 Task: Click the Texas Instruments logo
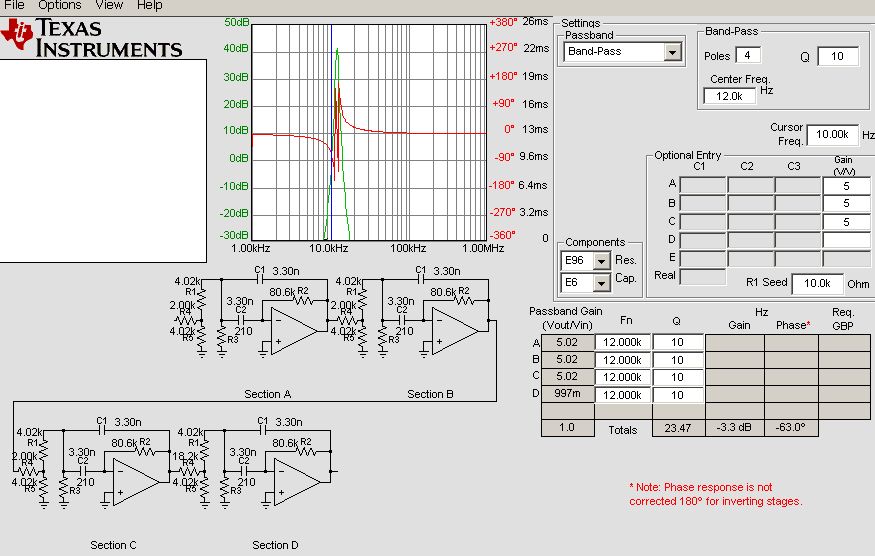click(92, 38)
